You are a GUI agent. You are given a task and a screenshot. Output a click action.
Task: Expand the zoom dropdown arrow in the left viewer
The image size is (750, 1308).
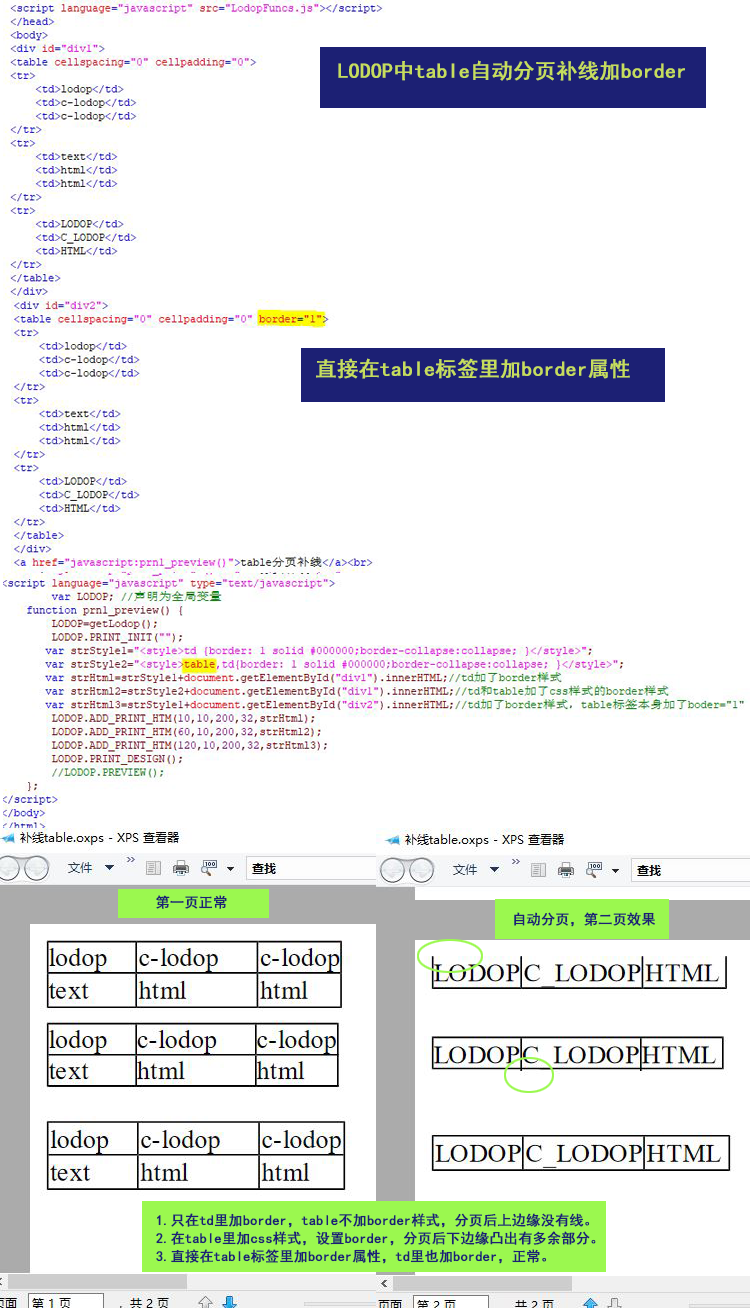(230, 869)
